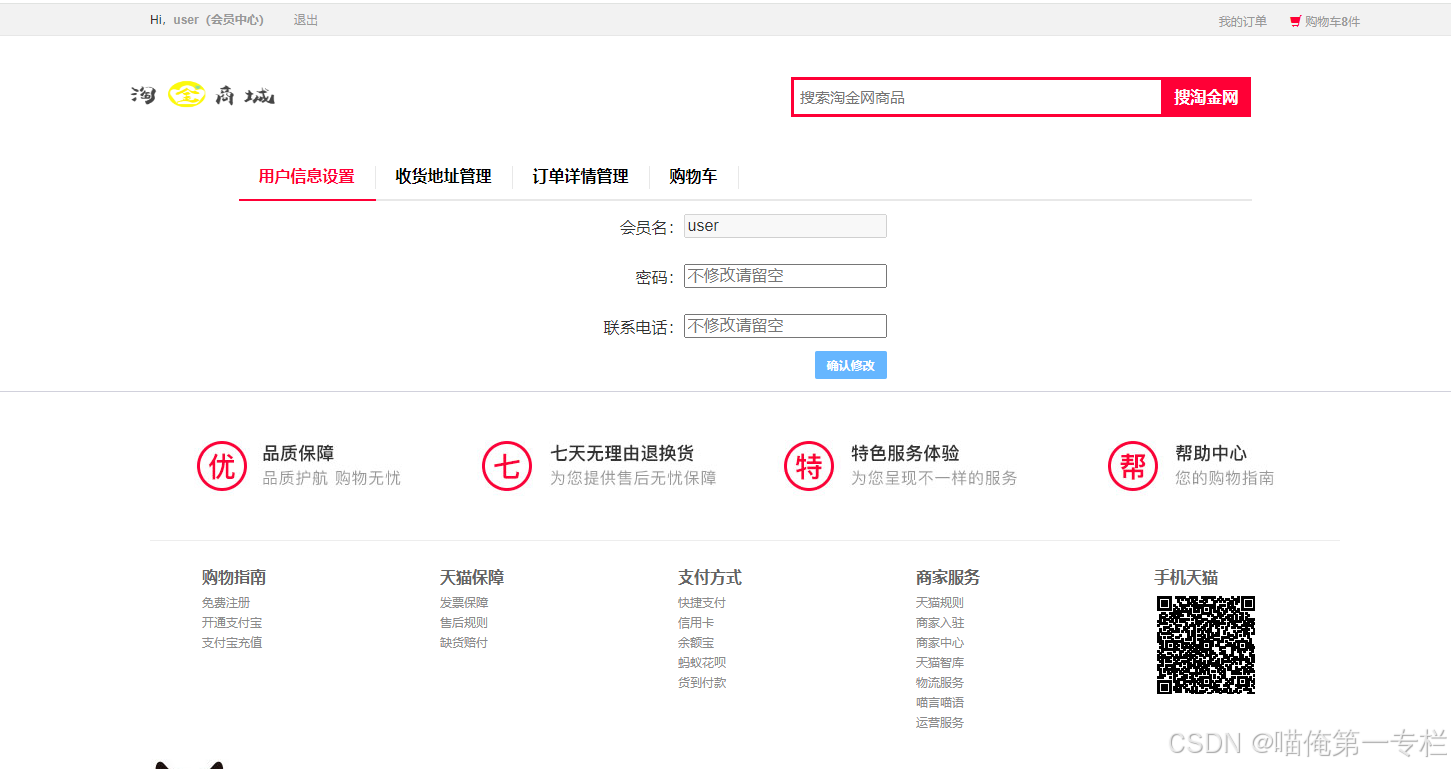Click the 联系电话 phone input field

pyautogui.click(x=785, y=326)
